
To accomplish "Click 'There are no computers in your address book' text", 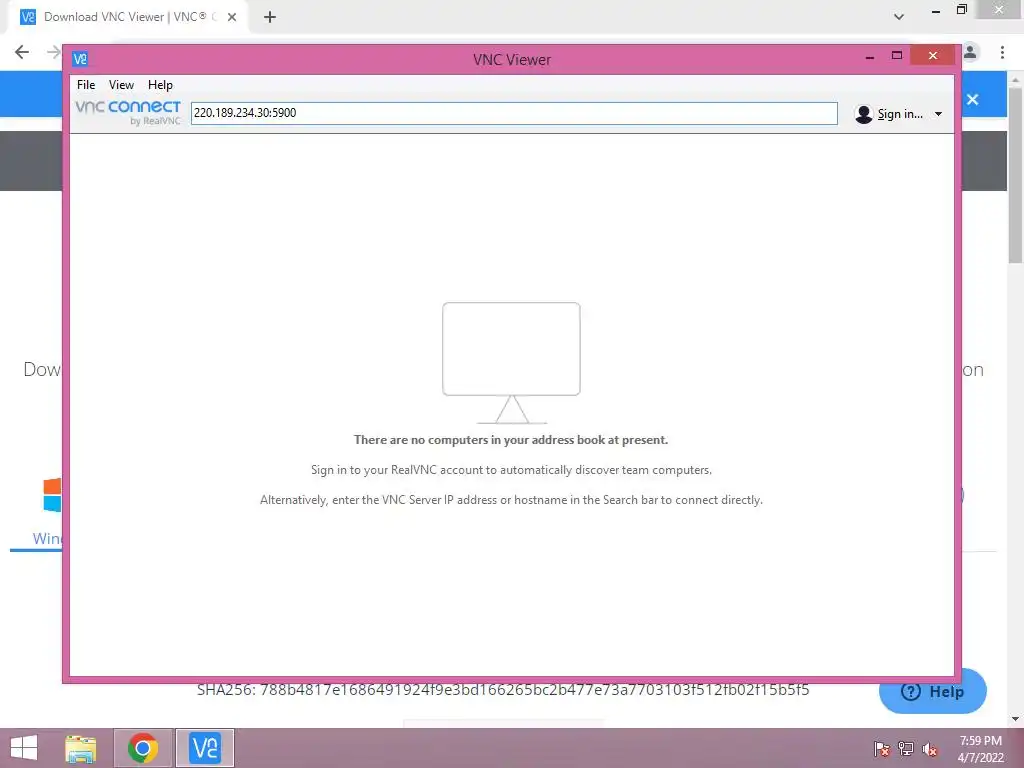I will 511,440.
